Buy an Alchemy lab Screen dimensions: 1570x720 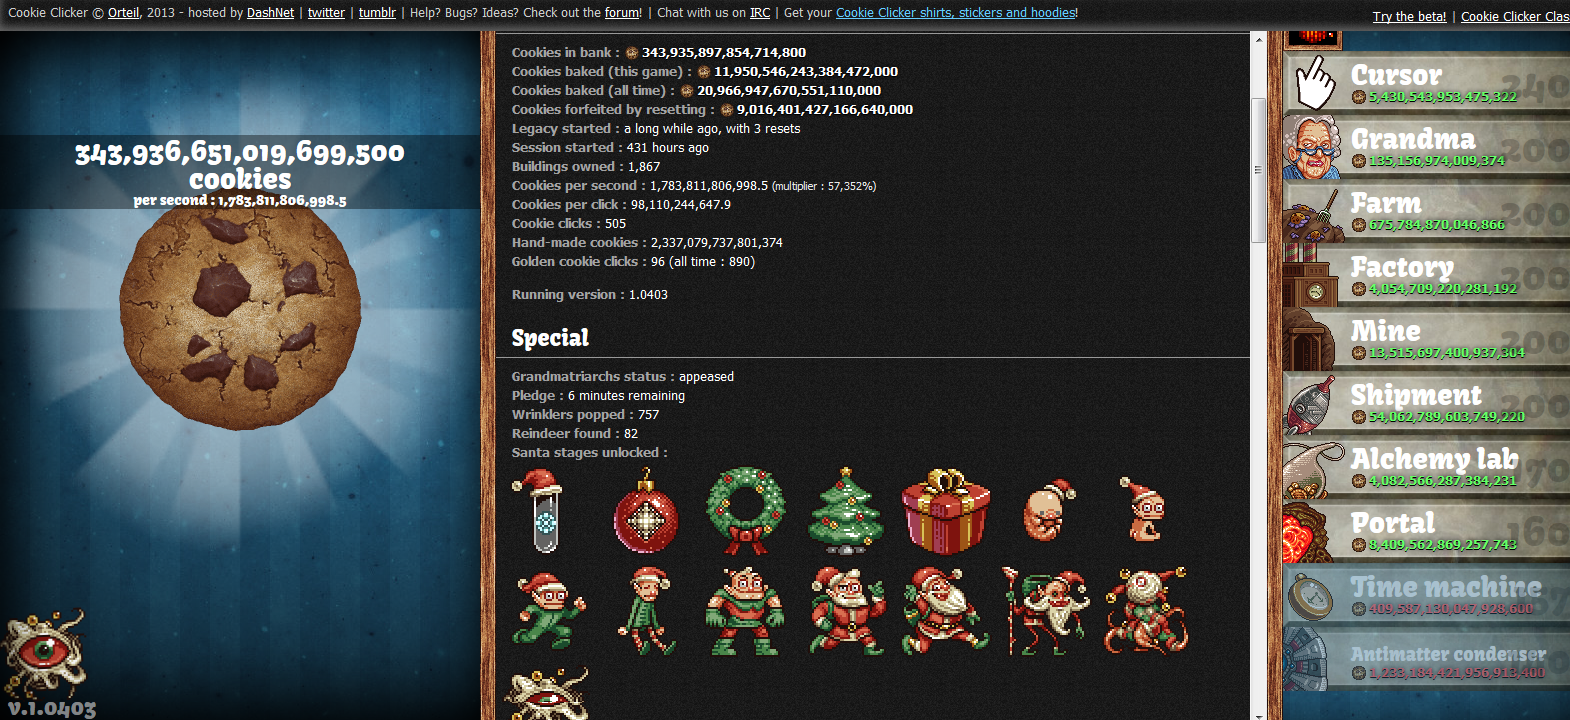(1426, 468)
